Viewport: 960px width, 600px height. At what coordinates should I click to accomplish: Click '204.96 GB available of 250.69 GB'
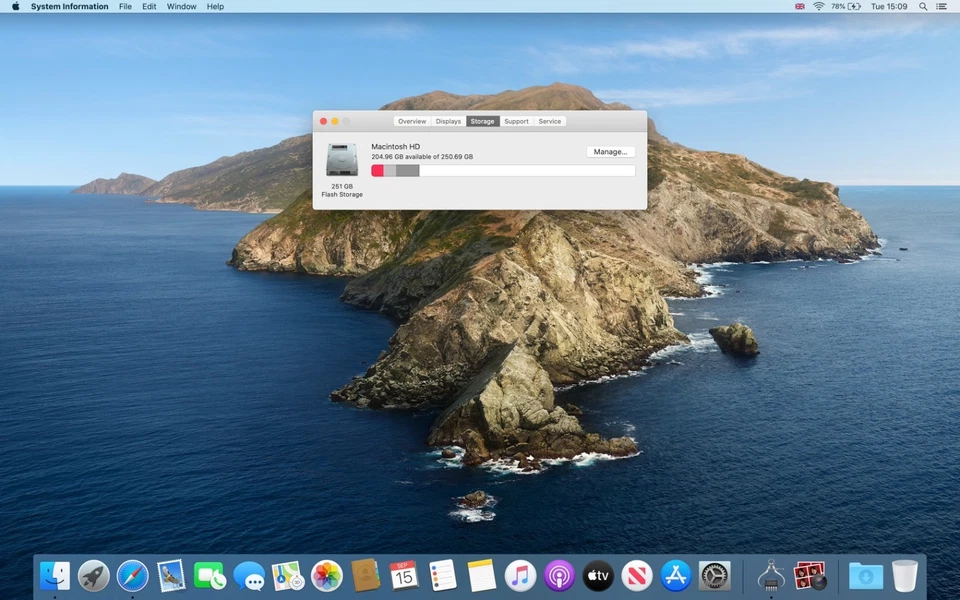point(422,157)
